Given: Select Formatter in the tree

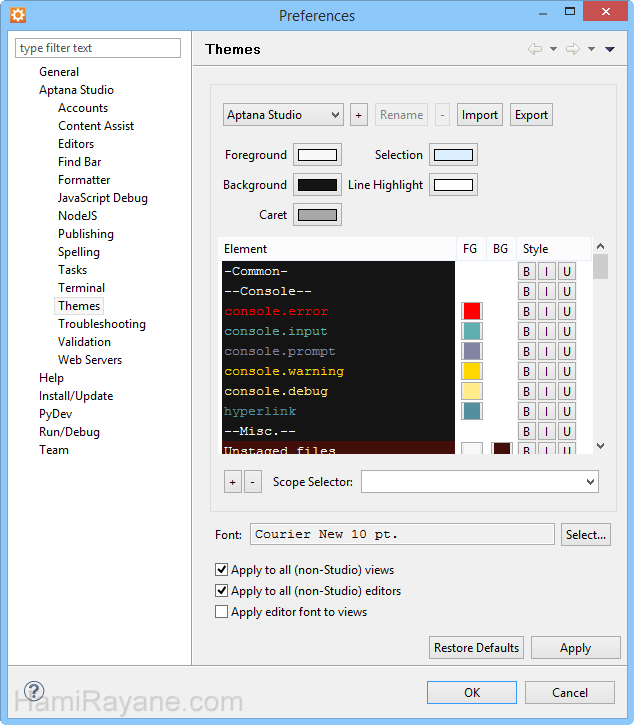Looking at the screenshot, I should tap(84, 180).
